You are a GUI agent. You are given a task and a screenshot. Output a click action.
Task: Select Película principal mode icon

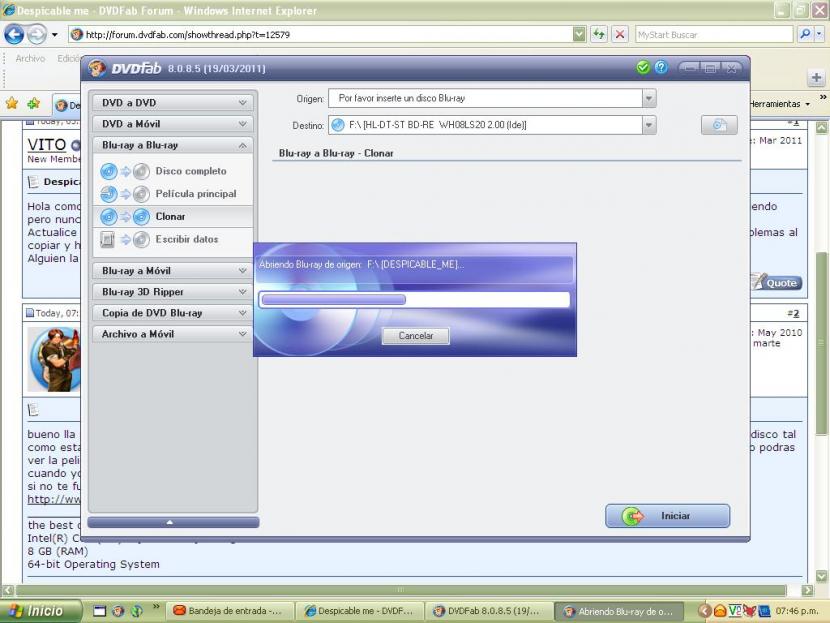(125, 194)
